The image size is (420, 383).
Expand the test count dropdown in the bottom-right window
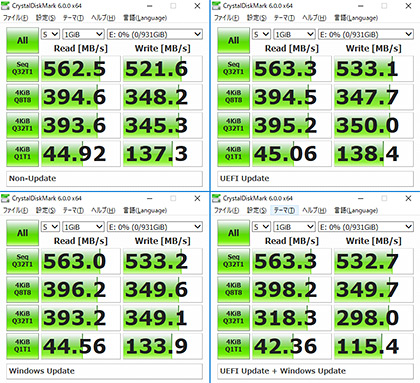pos(261,227)
